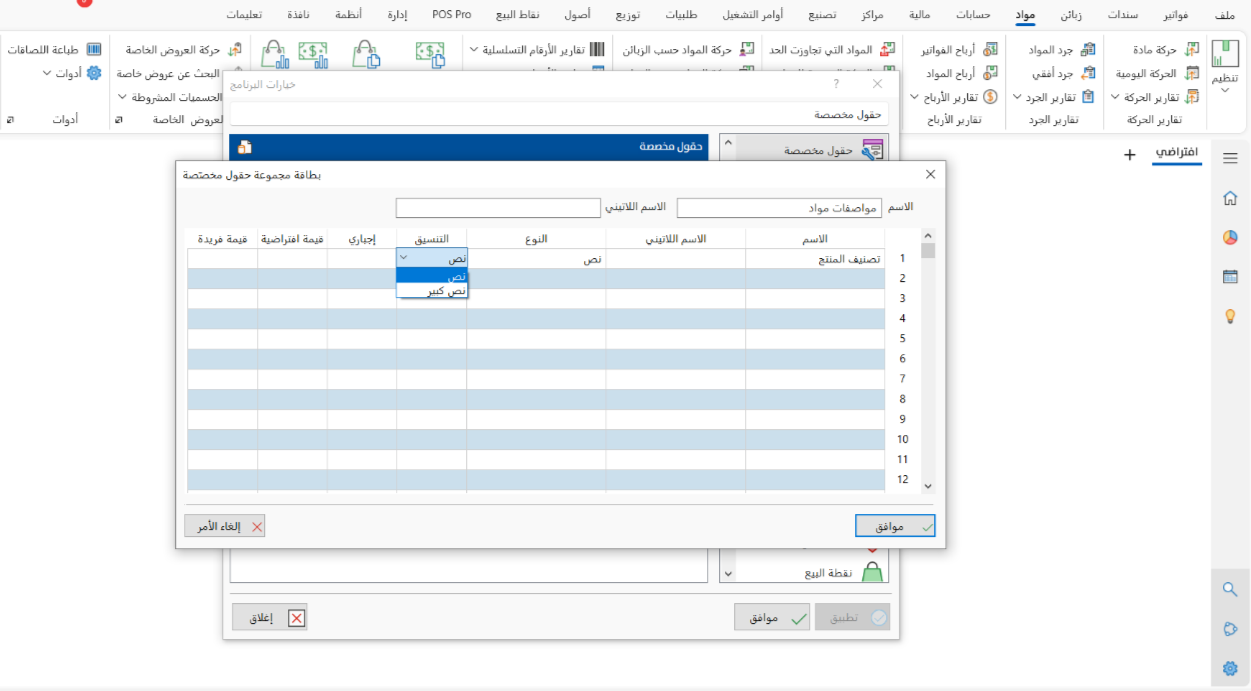The height and width of the screenshot is (691, 1251).
Task: Click the icon on blue حقول مخصصة header
Action: (x=244, y=147)
